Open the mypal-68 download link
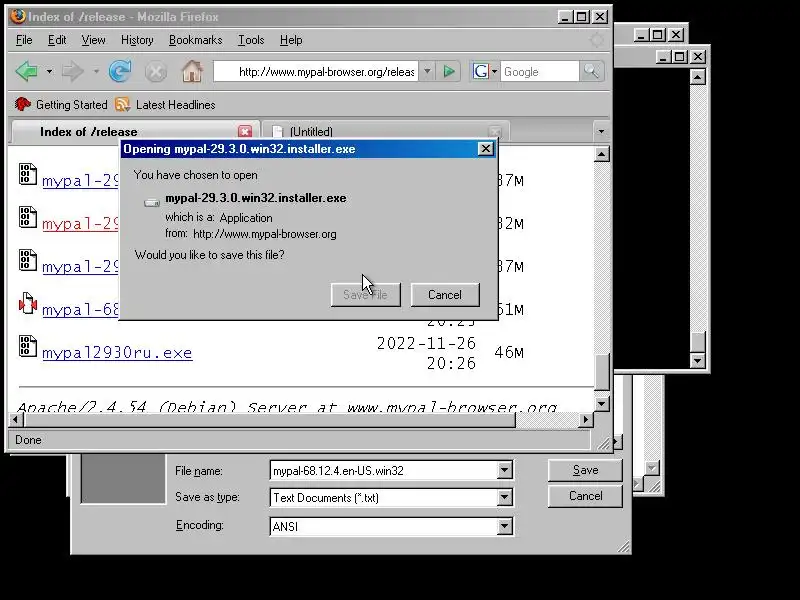800x600 pixels. pyautogui.click(x=80, y=310)
